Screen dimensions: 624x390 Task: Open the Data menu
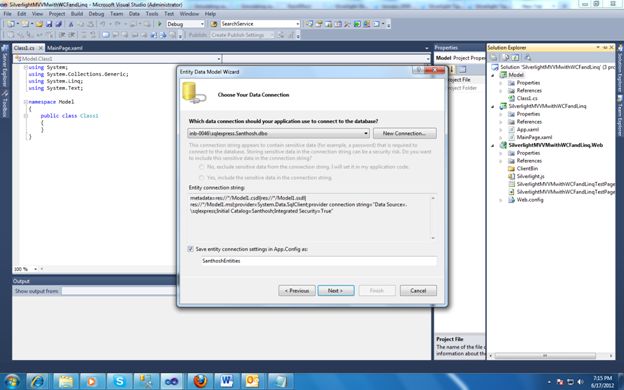[x=134, y=14]
